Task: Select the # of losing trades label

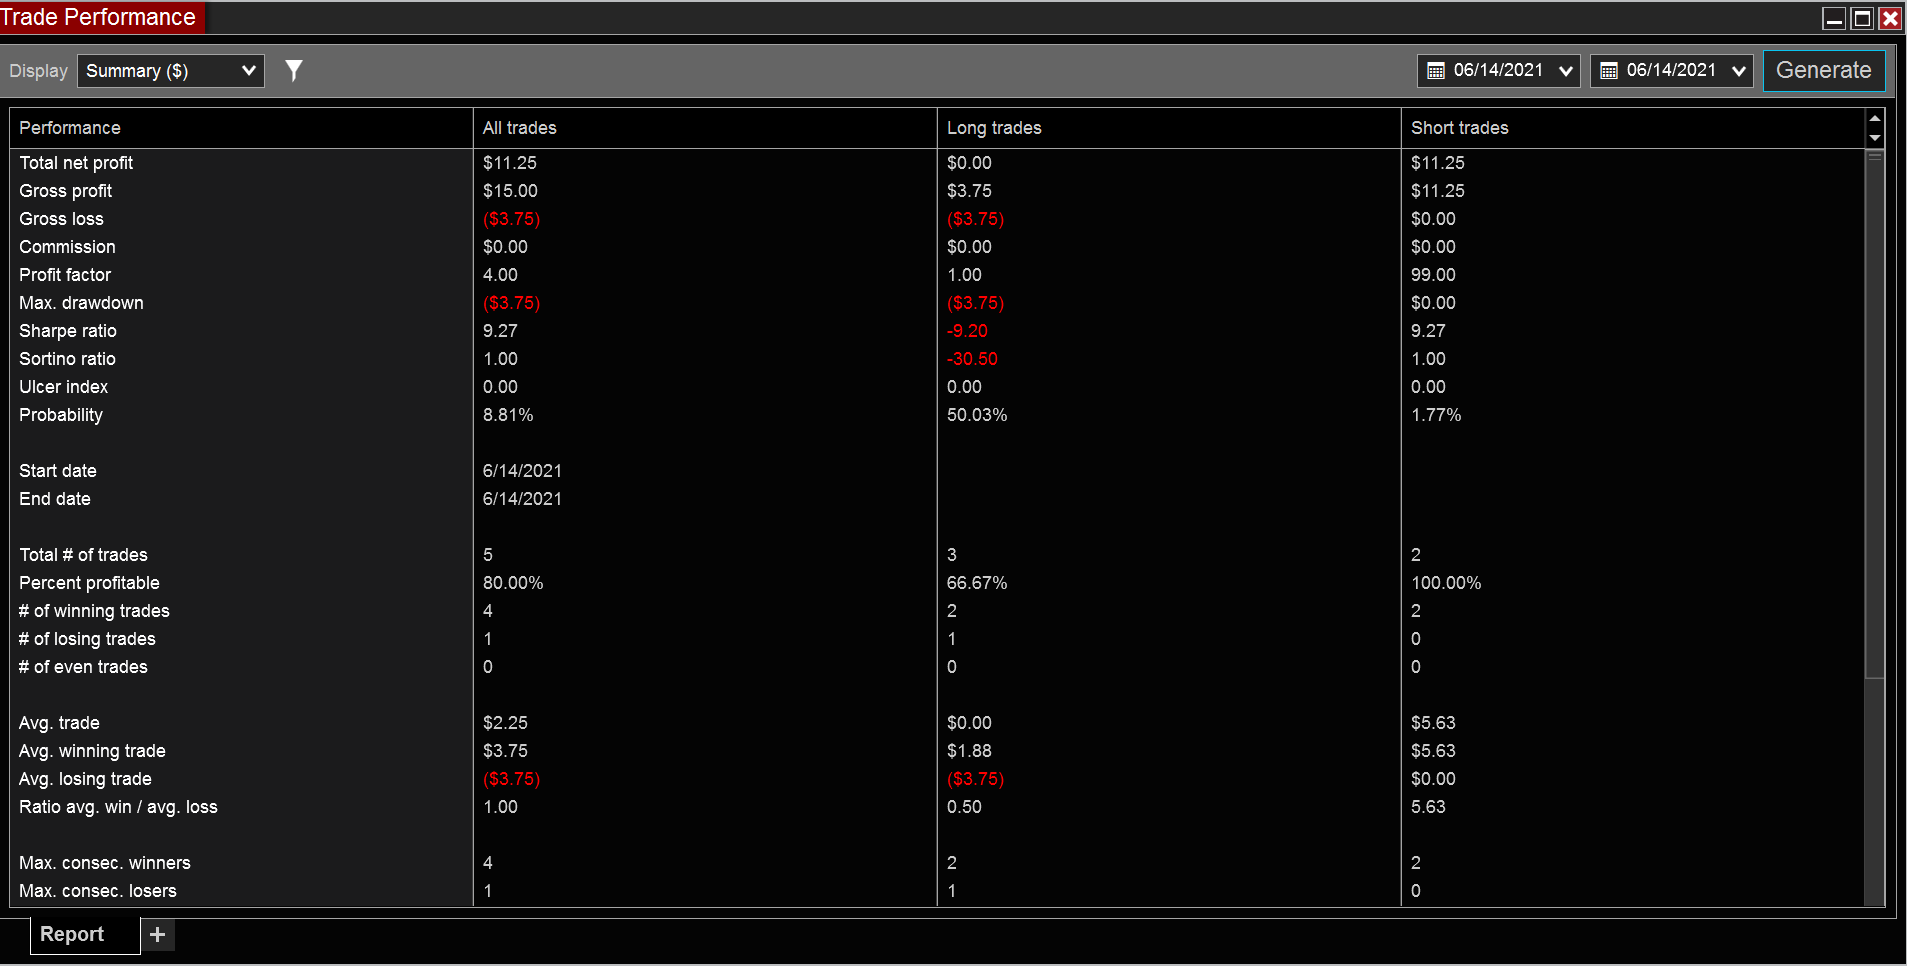Action: [87, 639]
